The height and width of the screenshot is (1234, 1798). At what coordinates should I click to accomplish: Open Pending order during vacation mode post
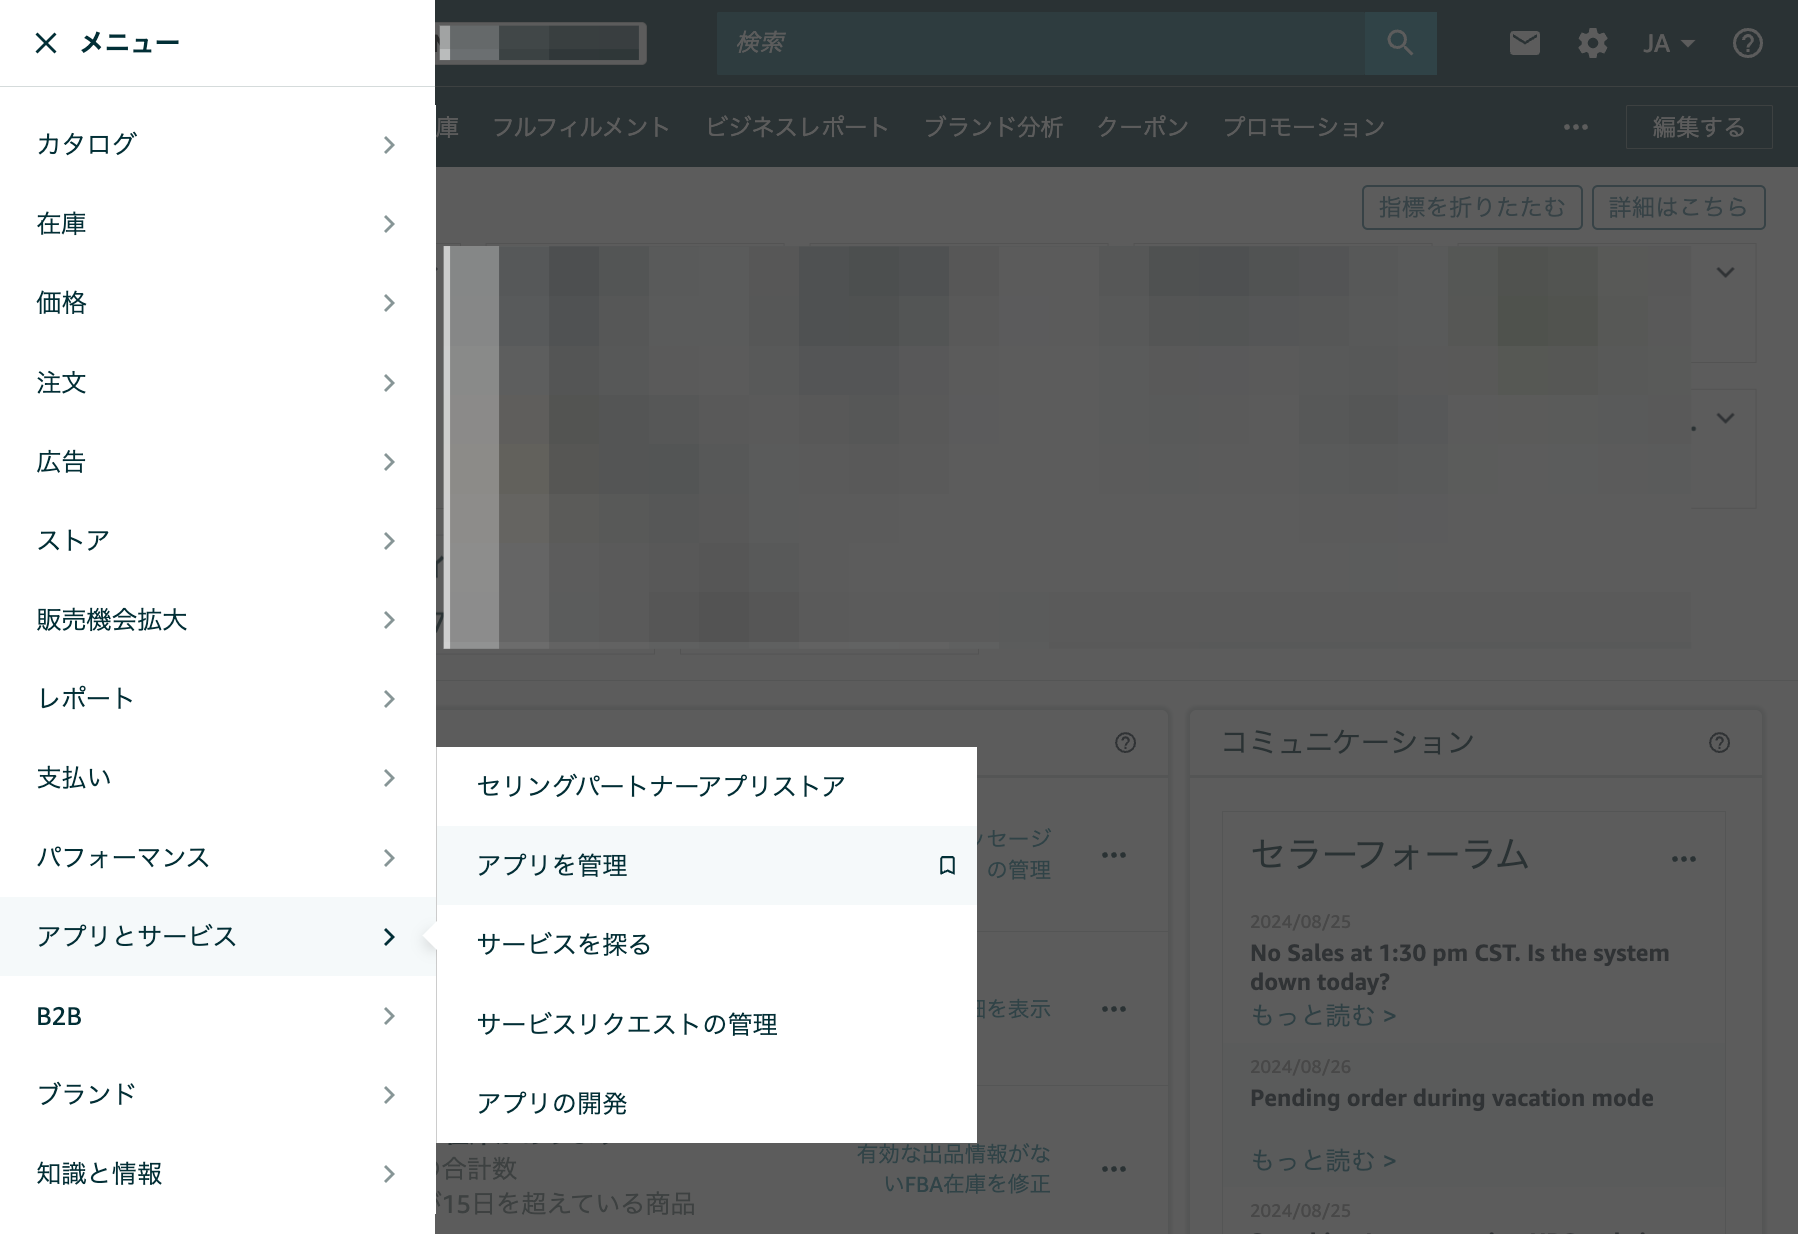pos(1451,1098)
